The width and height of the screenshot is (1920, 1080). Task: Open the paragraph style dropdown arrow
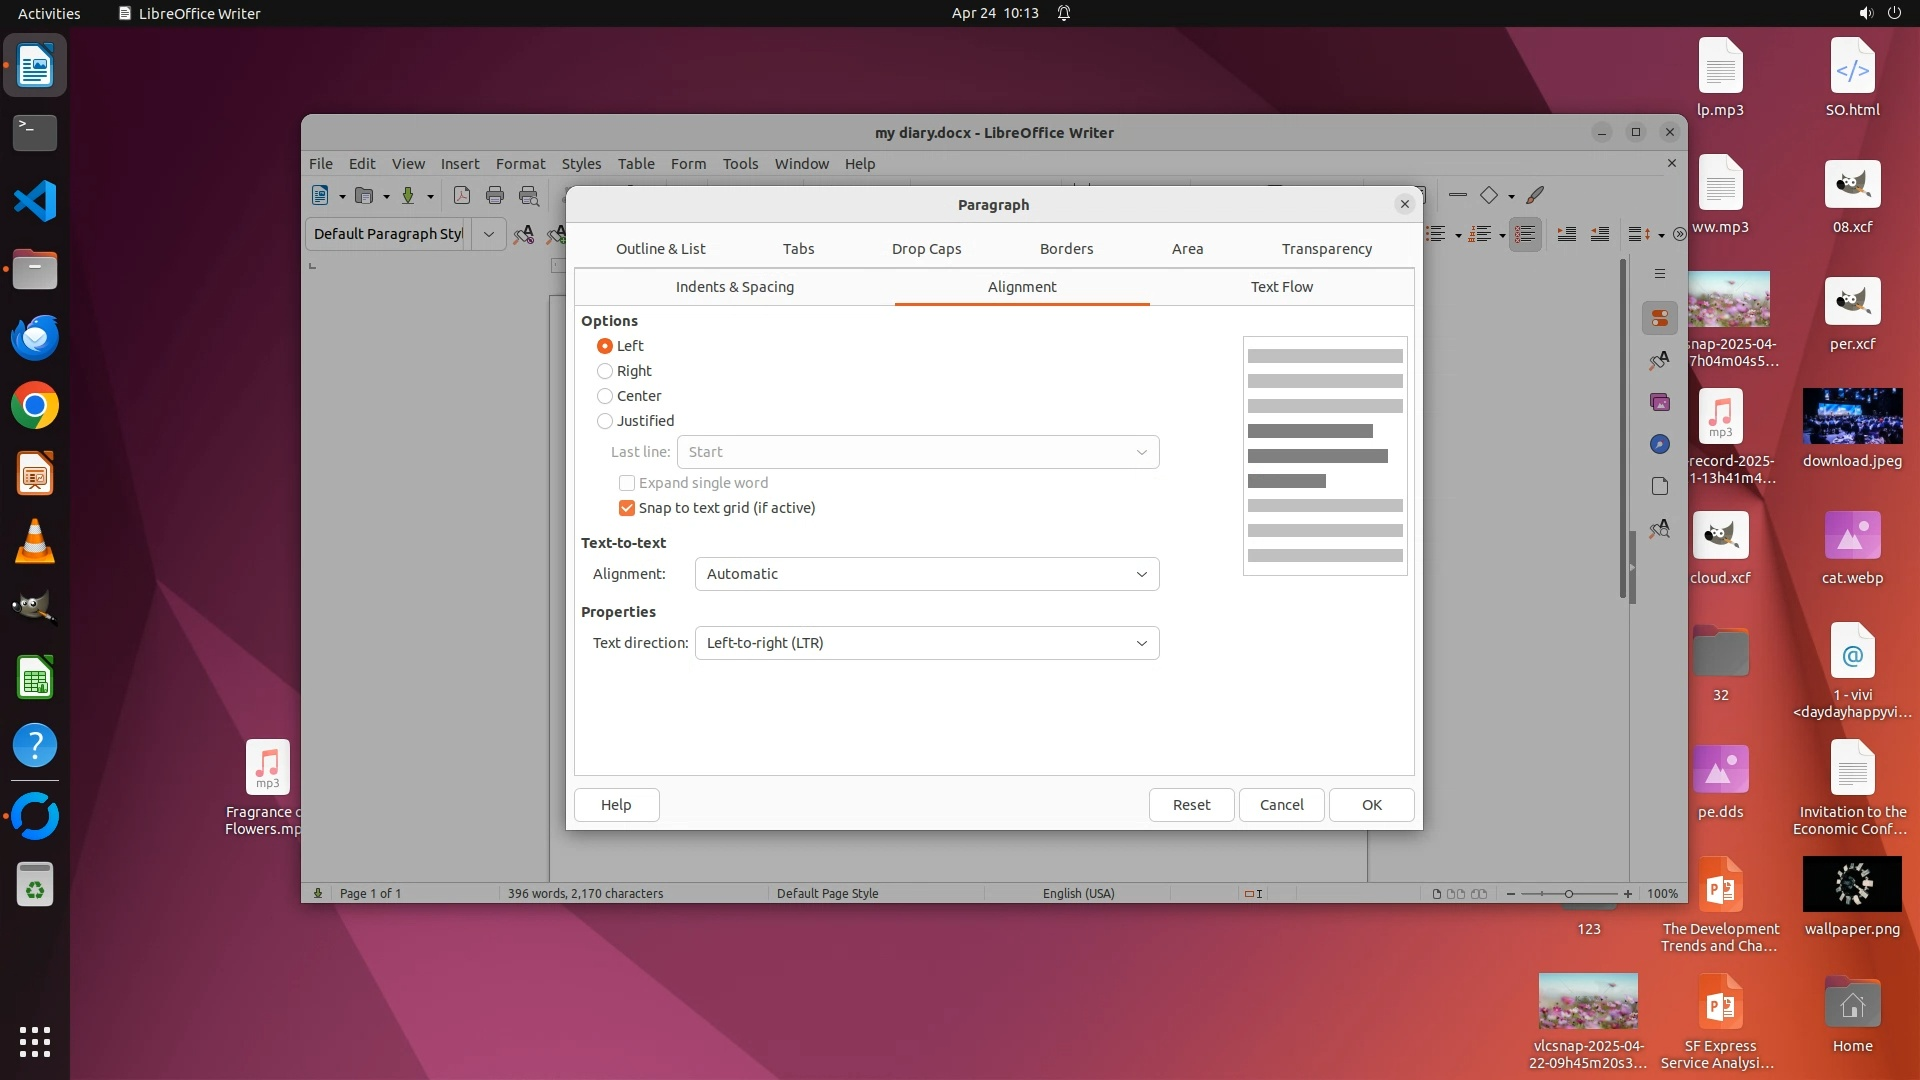pyautogui.click(x=489, y=234)
